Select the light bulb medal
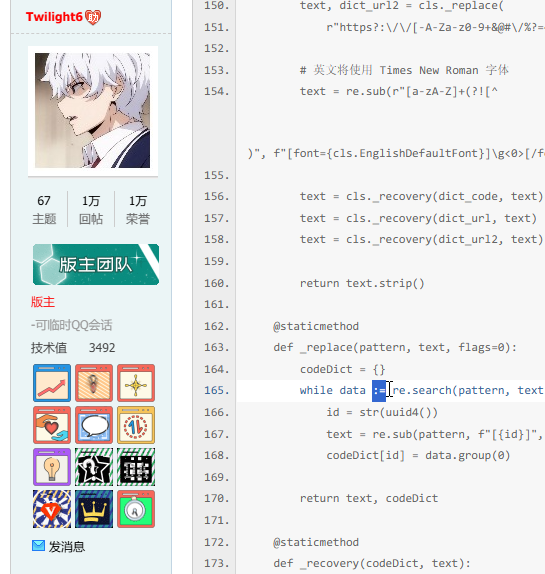545x574 pixels. (52, 467)
